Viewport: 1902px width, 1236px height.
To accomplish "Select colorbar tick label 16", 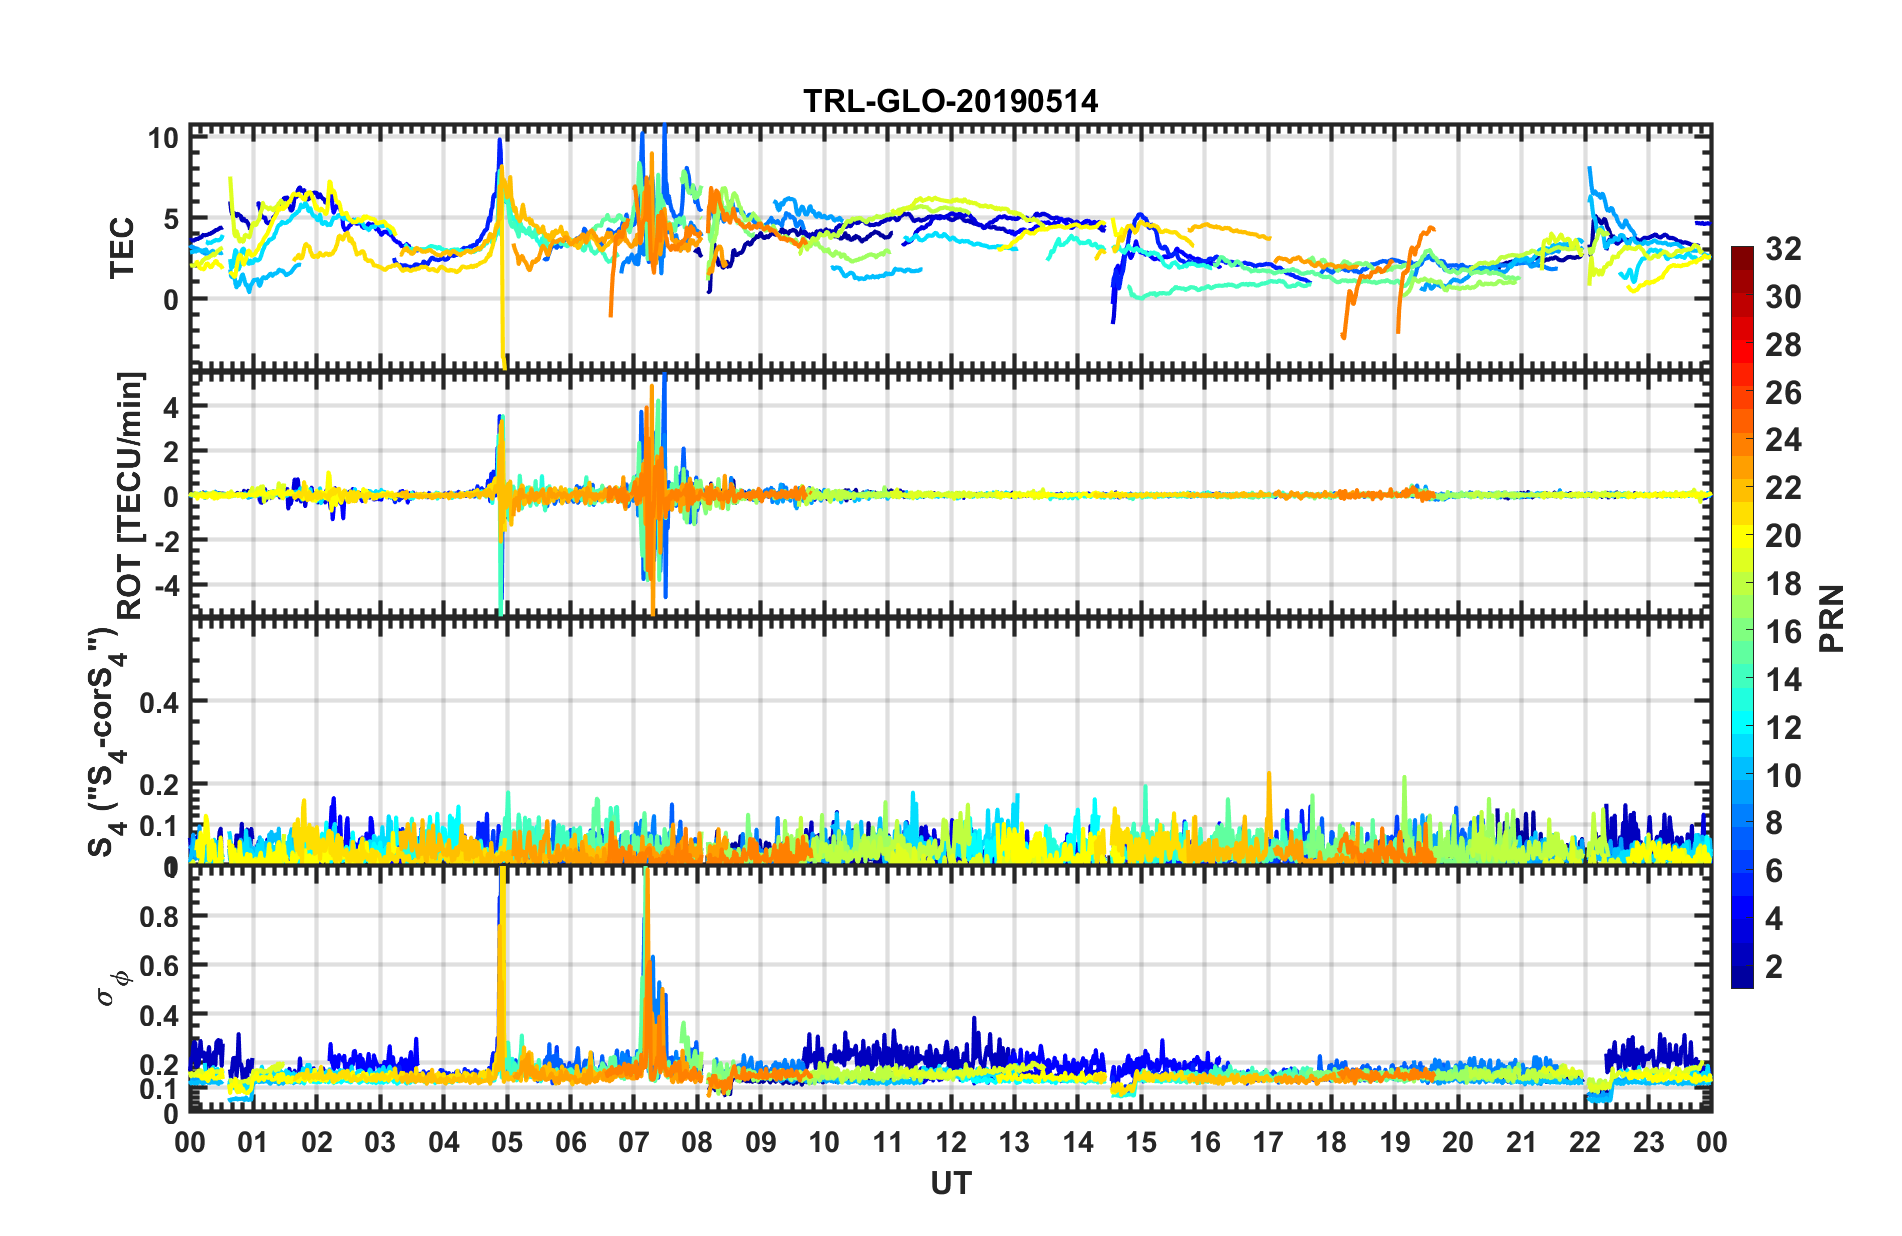I will [1782, 632].
